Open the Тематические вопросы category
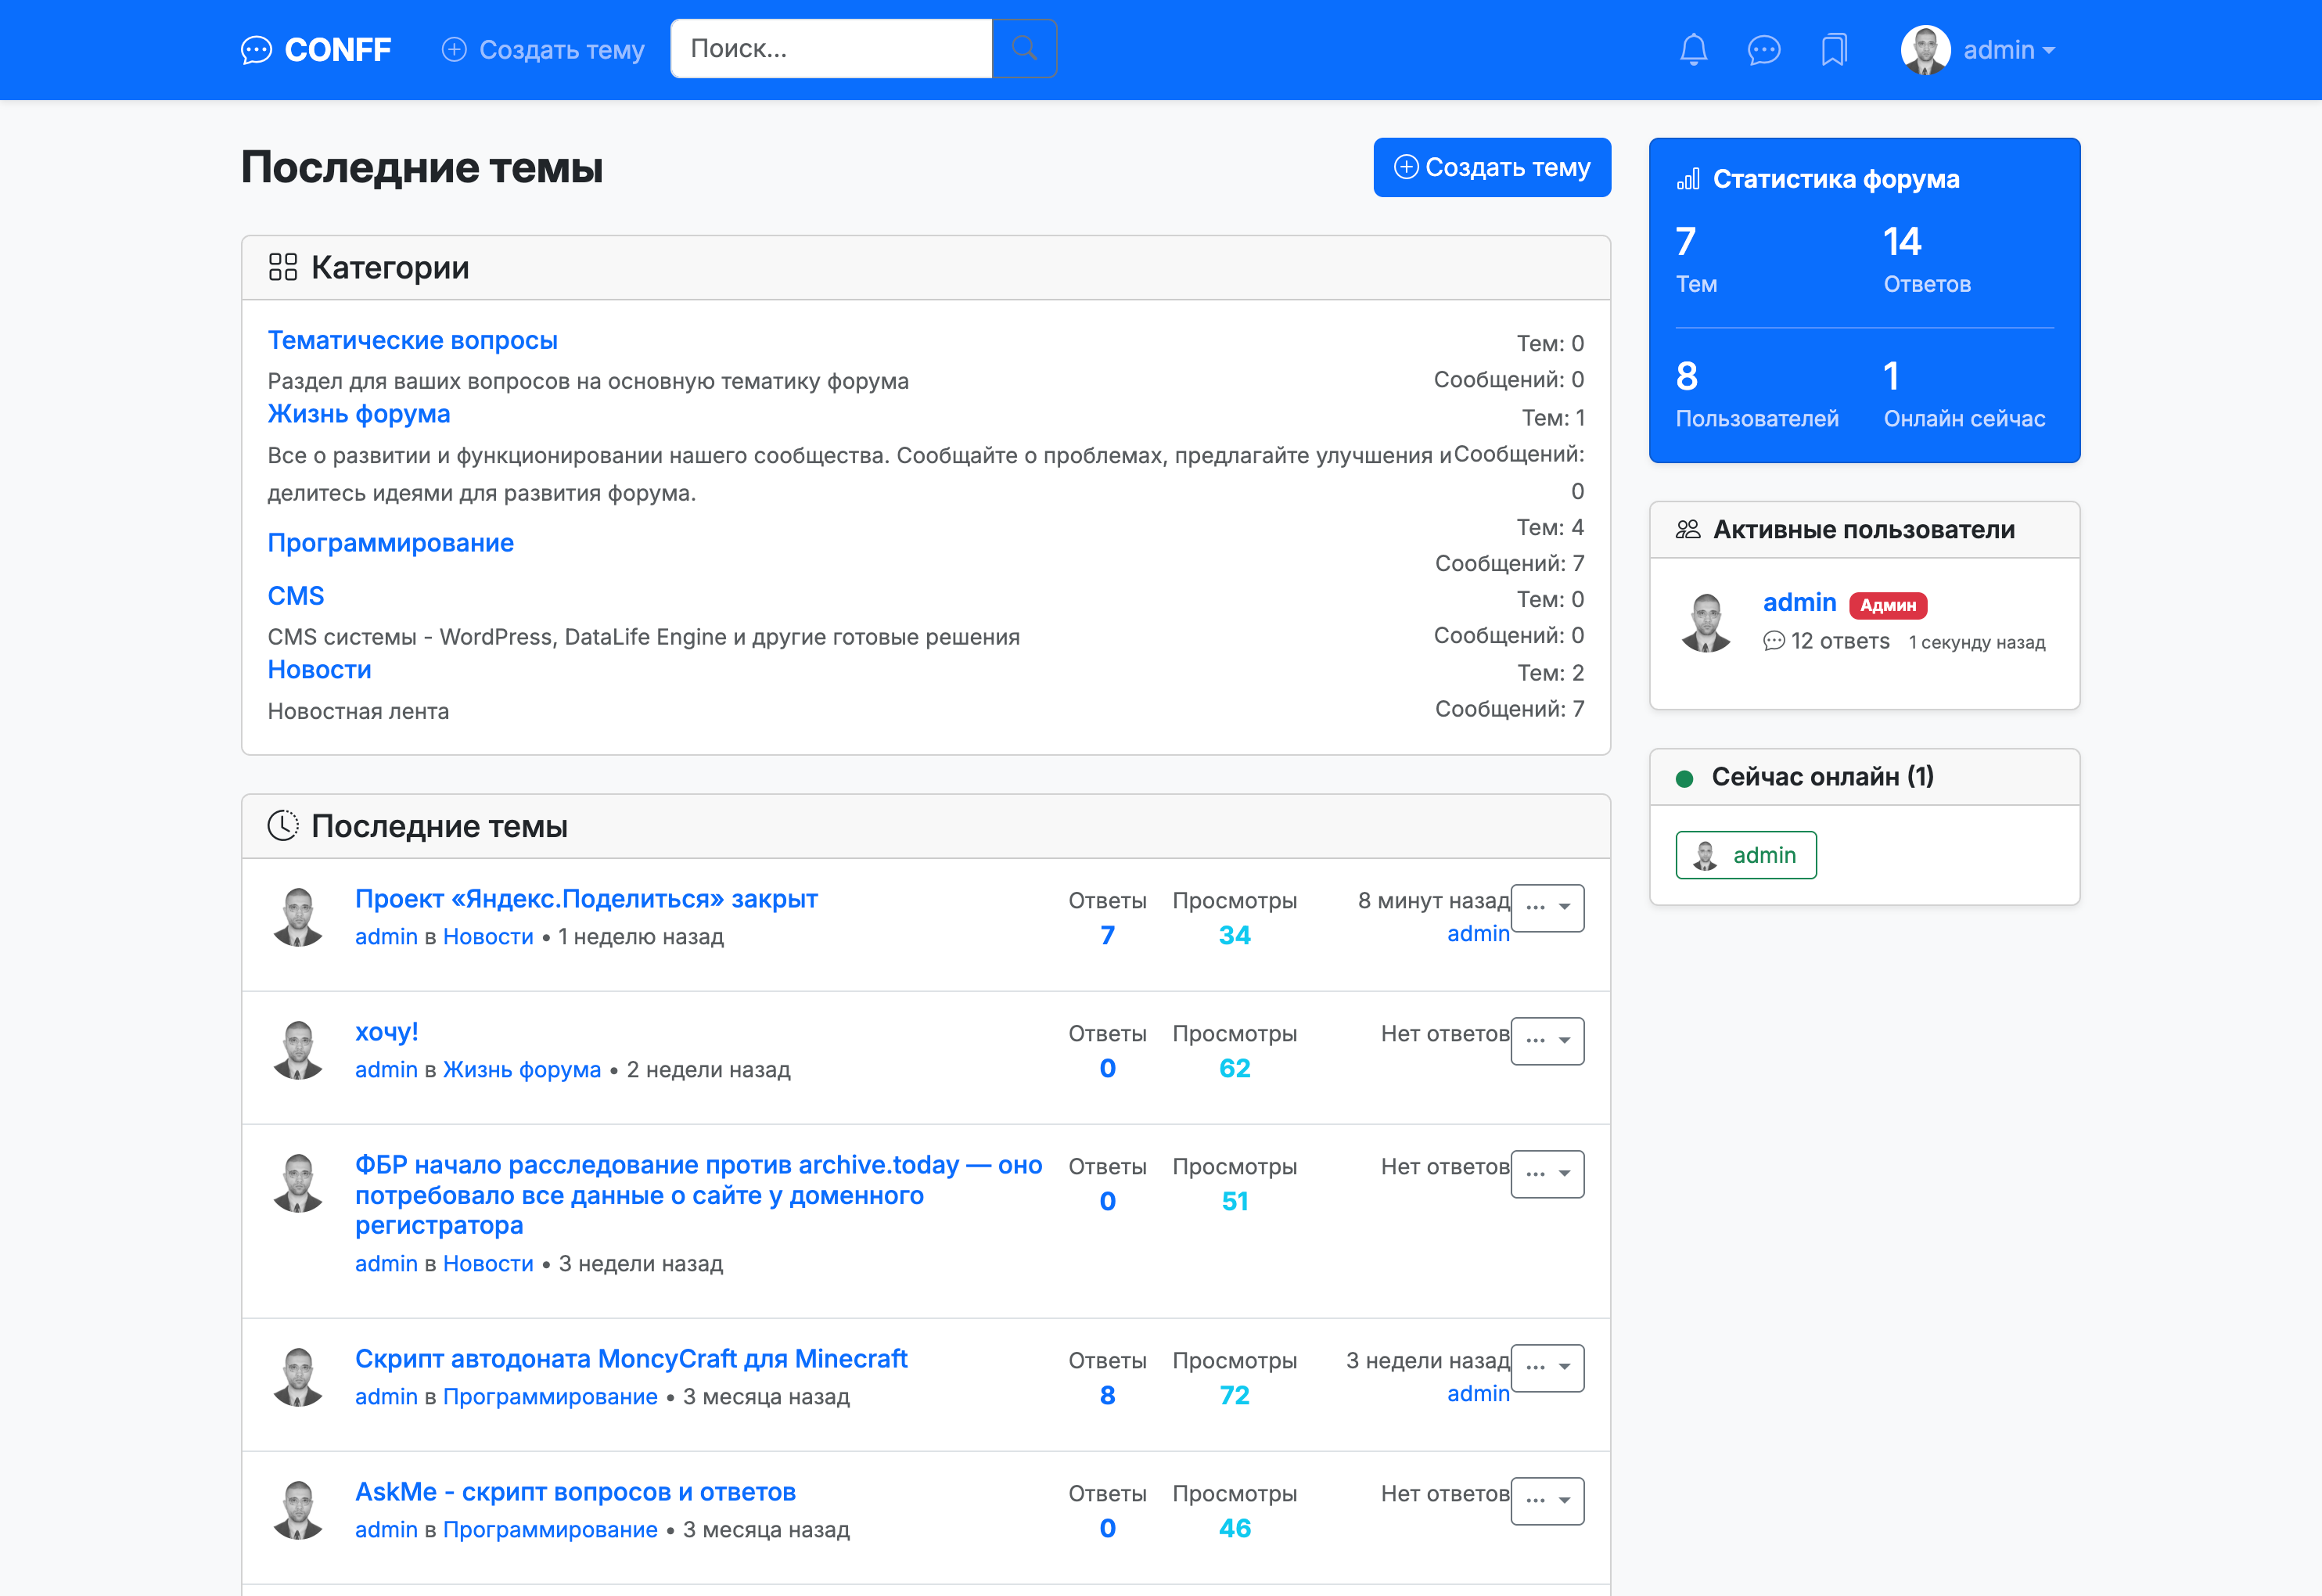Image resolution: width=2322 pixels, height=1596 pixels. pyautogui.click(x=412, y=340)
